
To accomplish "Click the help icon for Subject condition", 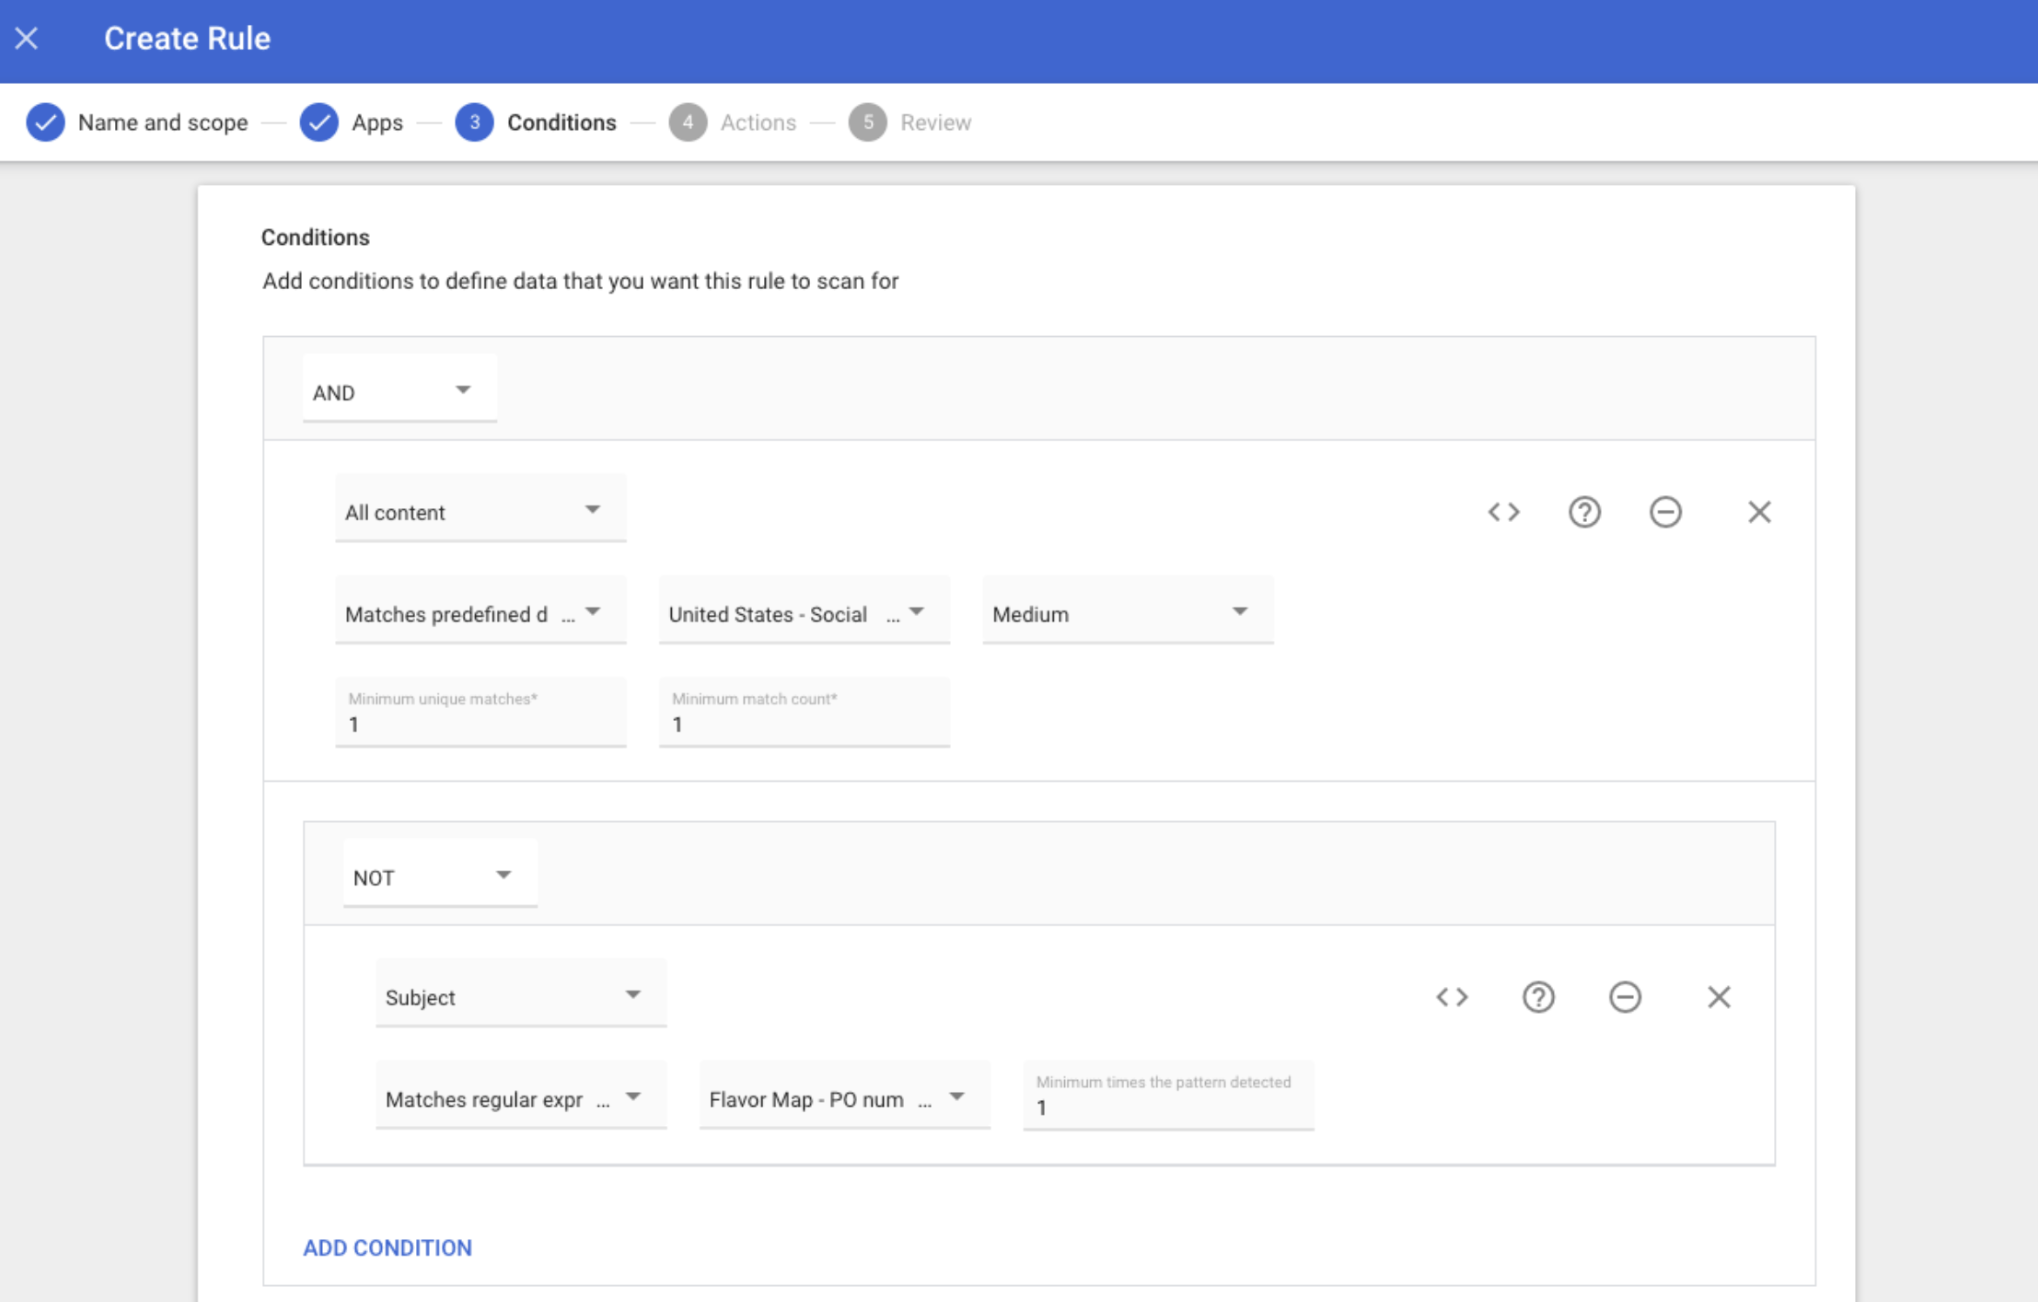I will coord(1540,995).
